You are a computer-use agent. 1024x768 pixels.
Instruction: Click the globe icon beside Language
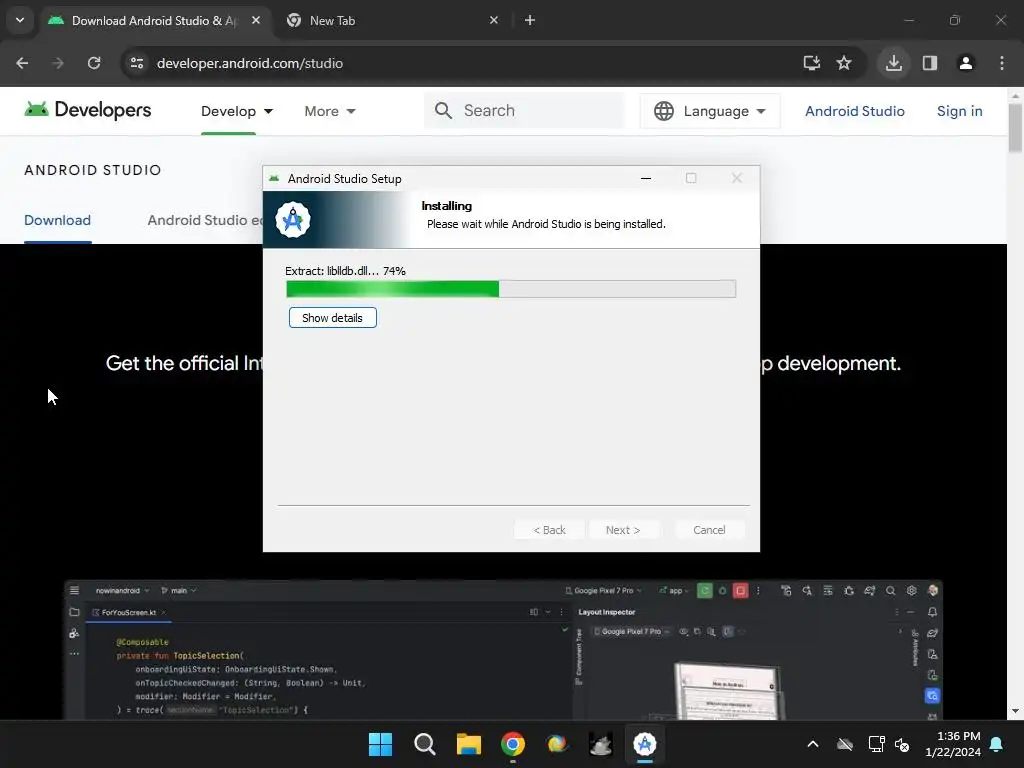click(x=664, y=111)
